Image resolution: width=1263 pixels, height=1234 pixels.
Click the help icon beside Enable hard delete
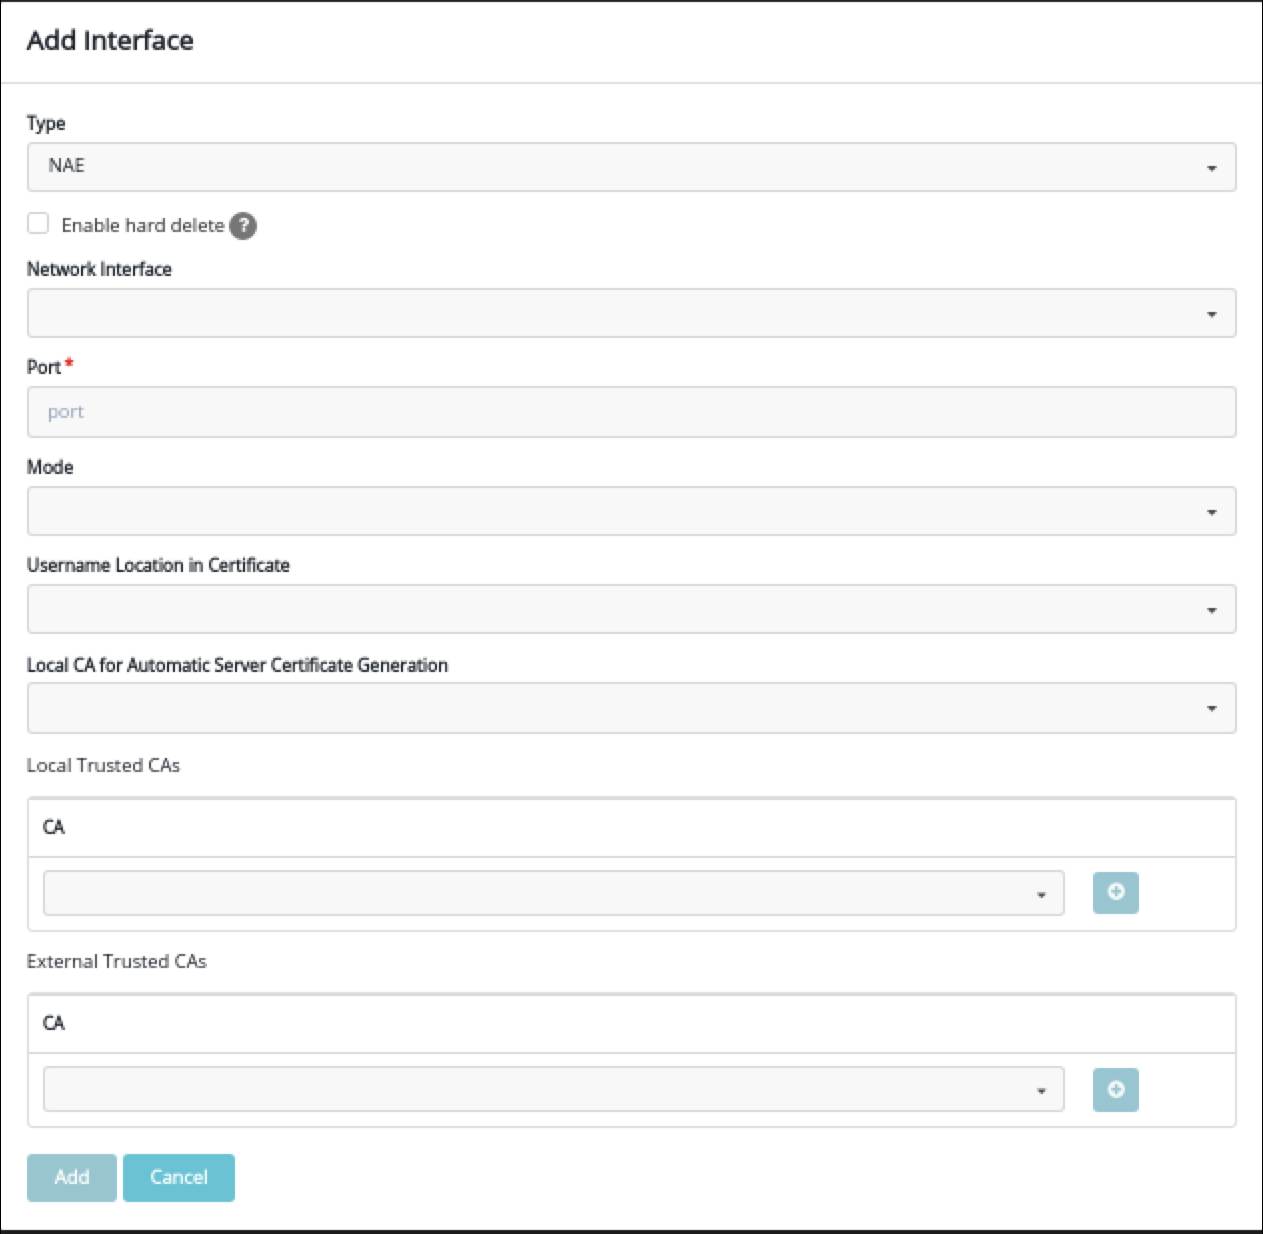[243, 226]
